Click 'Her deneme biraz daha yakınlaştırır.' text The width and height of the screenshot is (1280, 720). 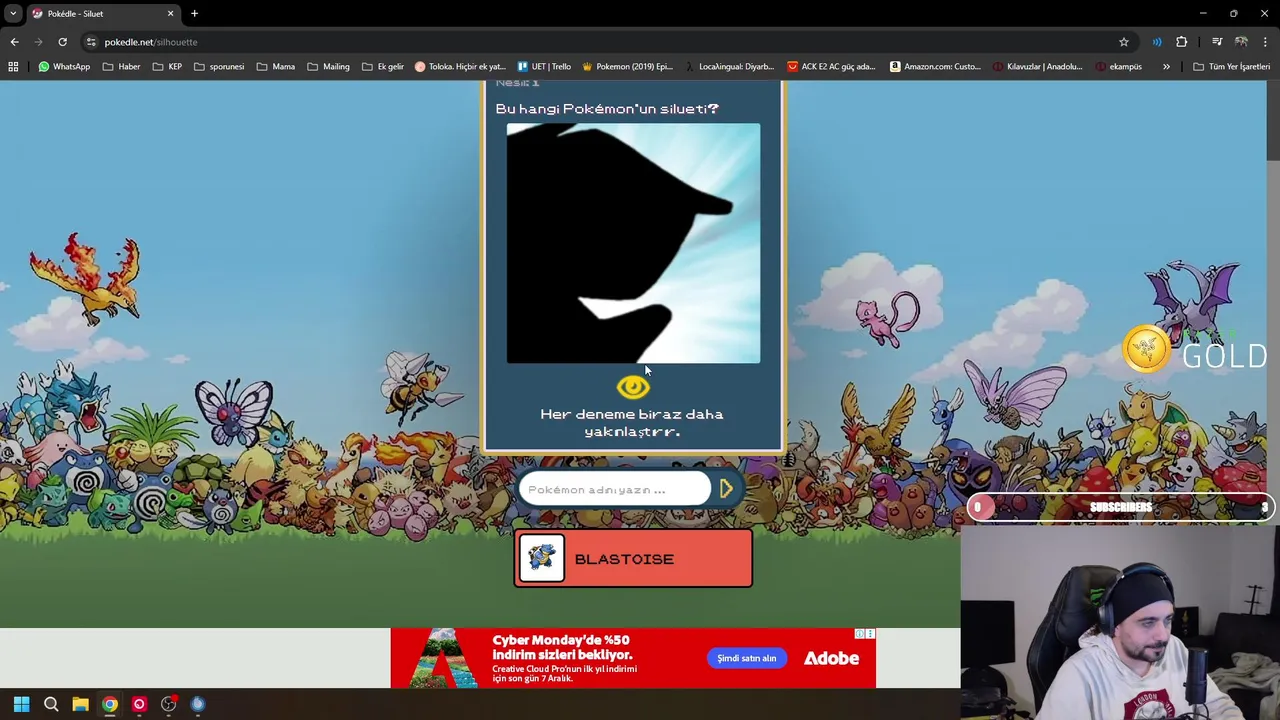[x=632, y=422]
